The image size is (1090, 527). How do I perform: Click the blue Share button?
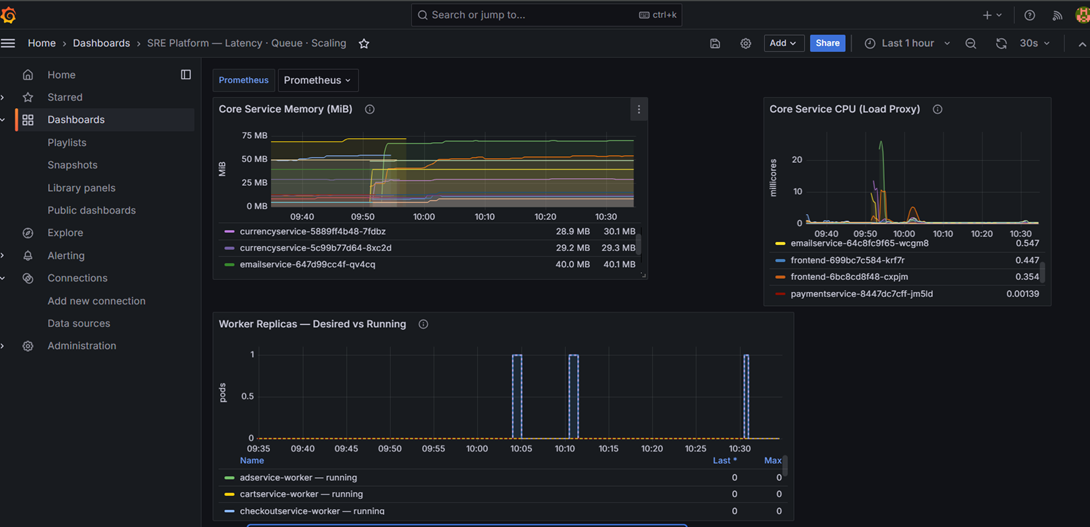point(827,43)
